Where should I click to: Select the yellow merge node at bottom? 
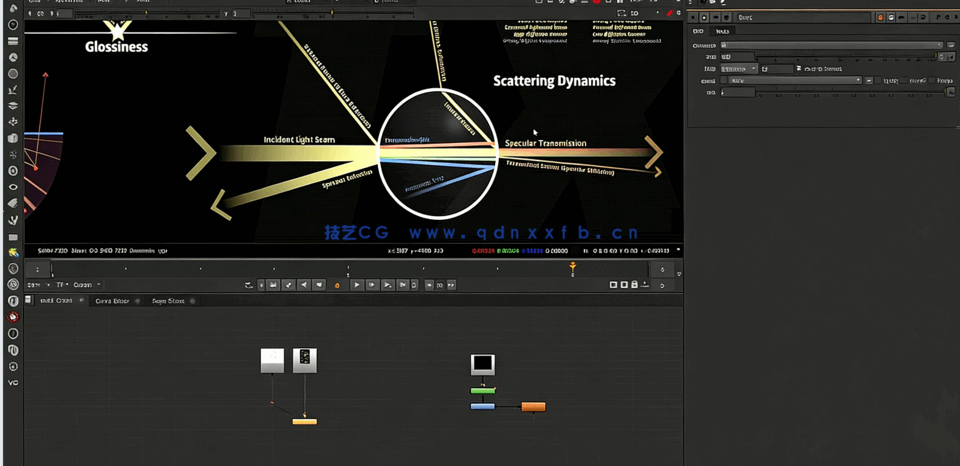click(304, 421)
